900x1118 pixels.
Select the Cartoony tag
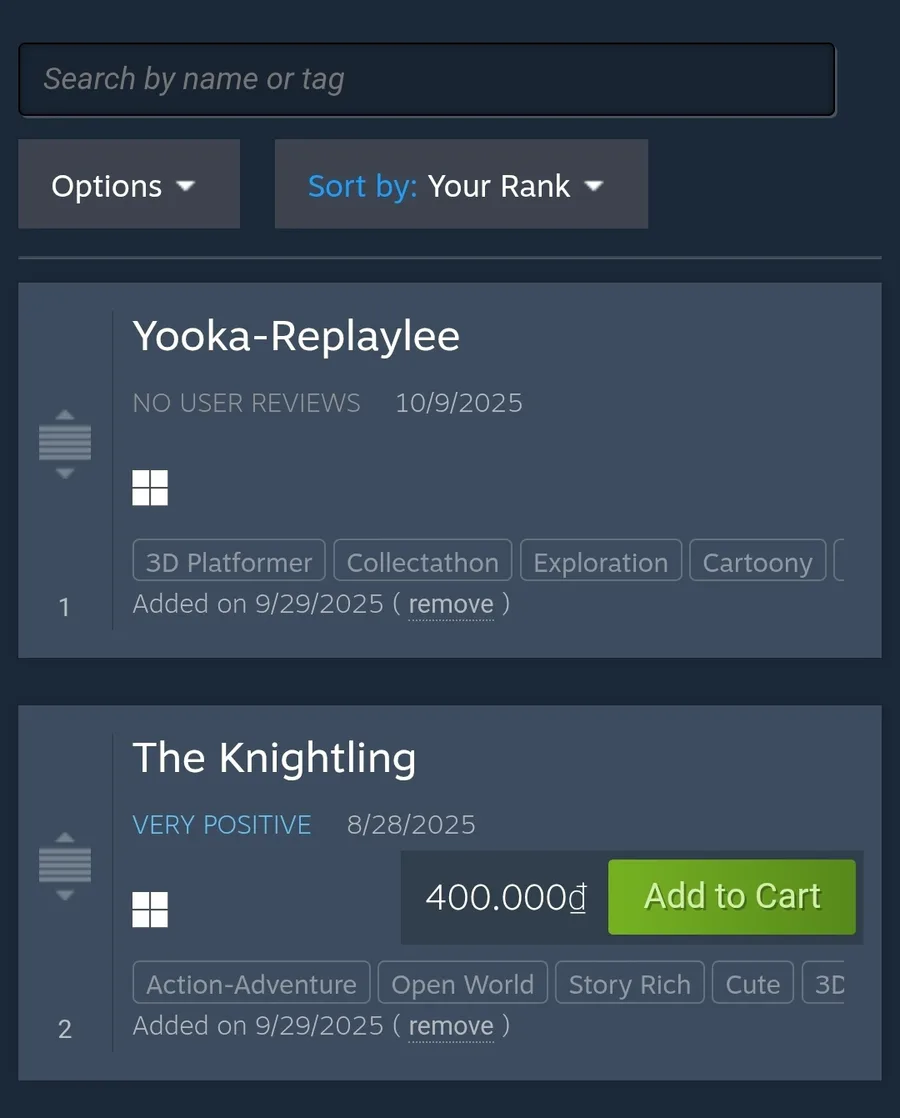pos(757,562)
